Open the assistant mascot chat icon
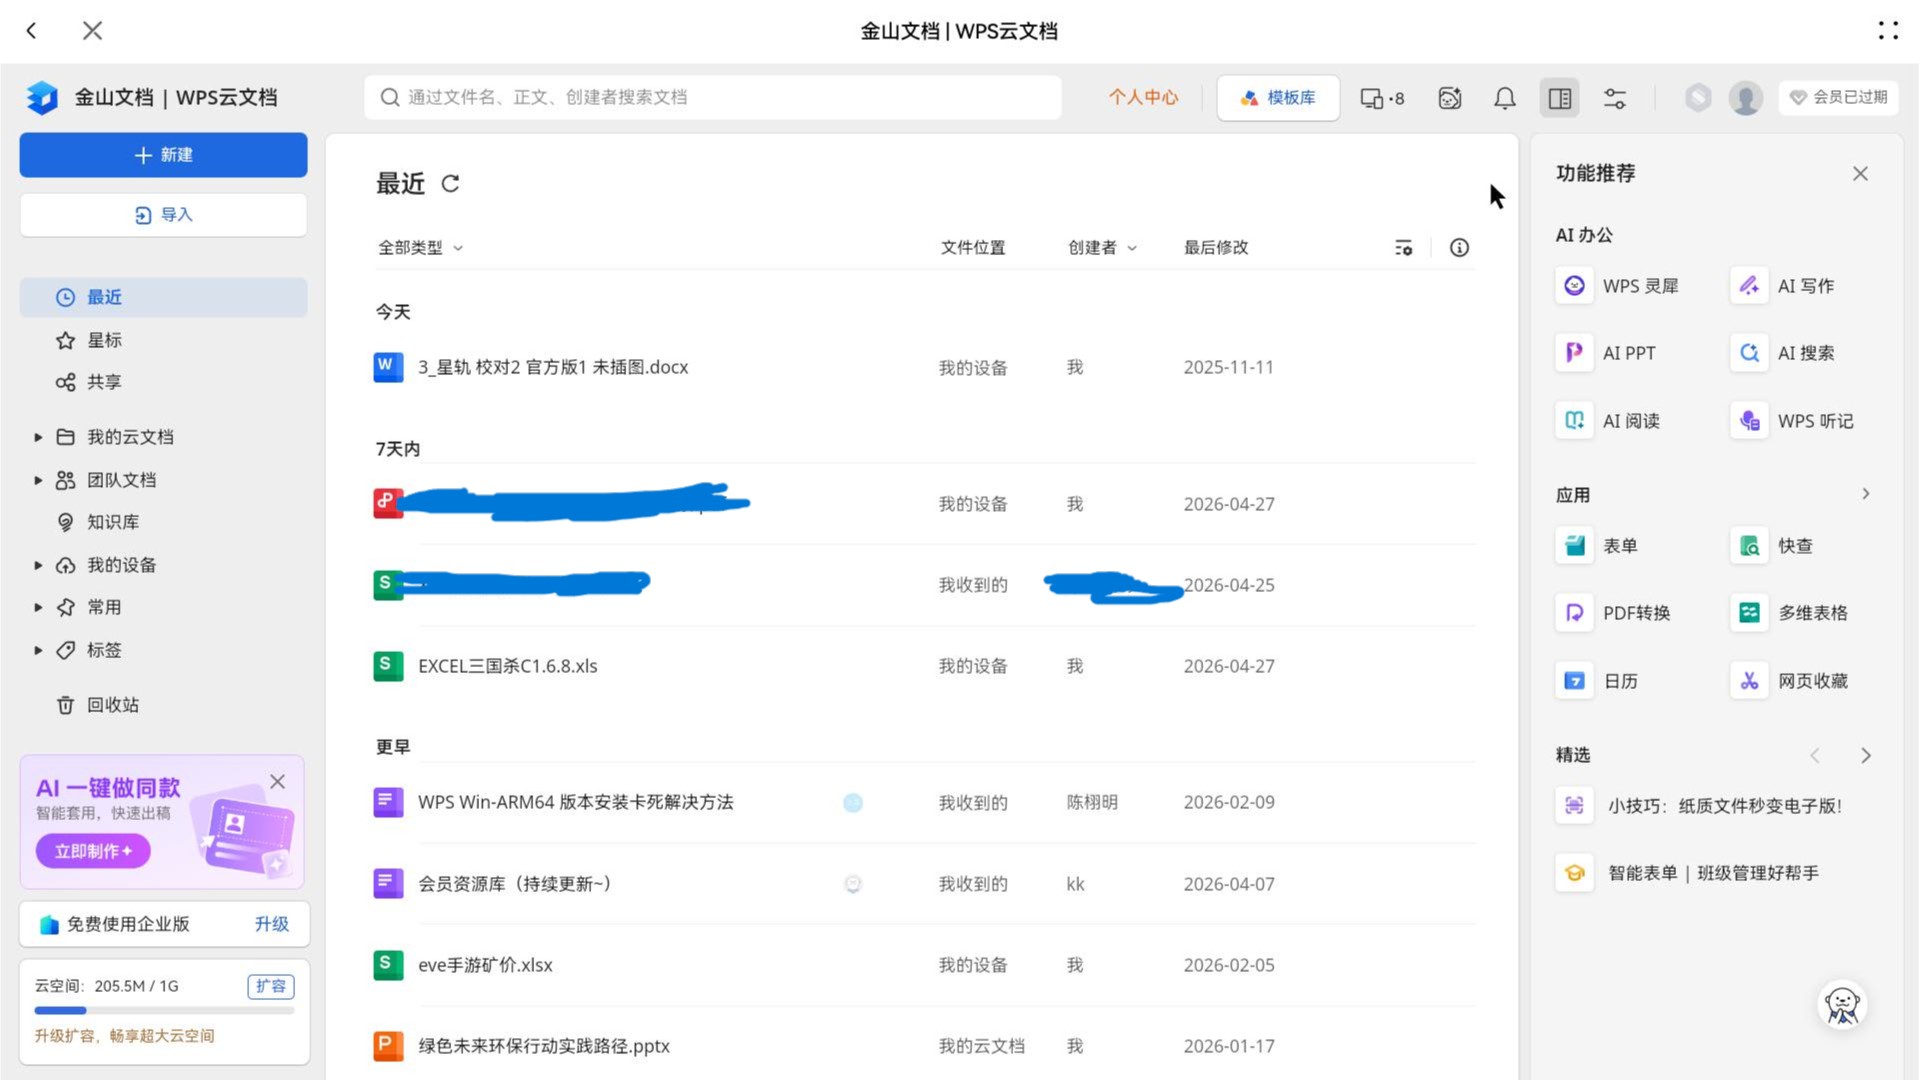The width and height of the screenshot is (1920, 1080). pyautogui.click(x=1842, y=1005)
